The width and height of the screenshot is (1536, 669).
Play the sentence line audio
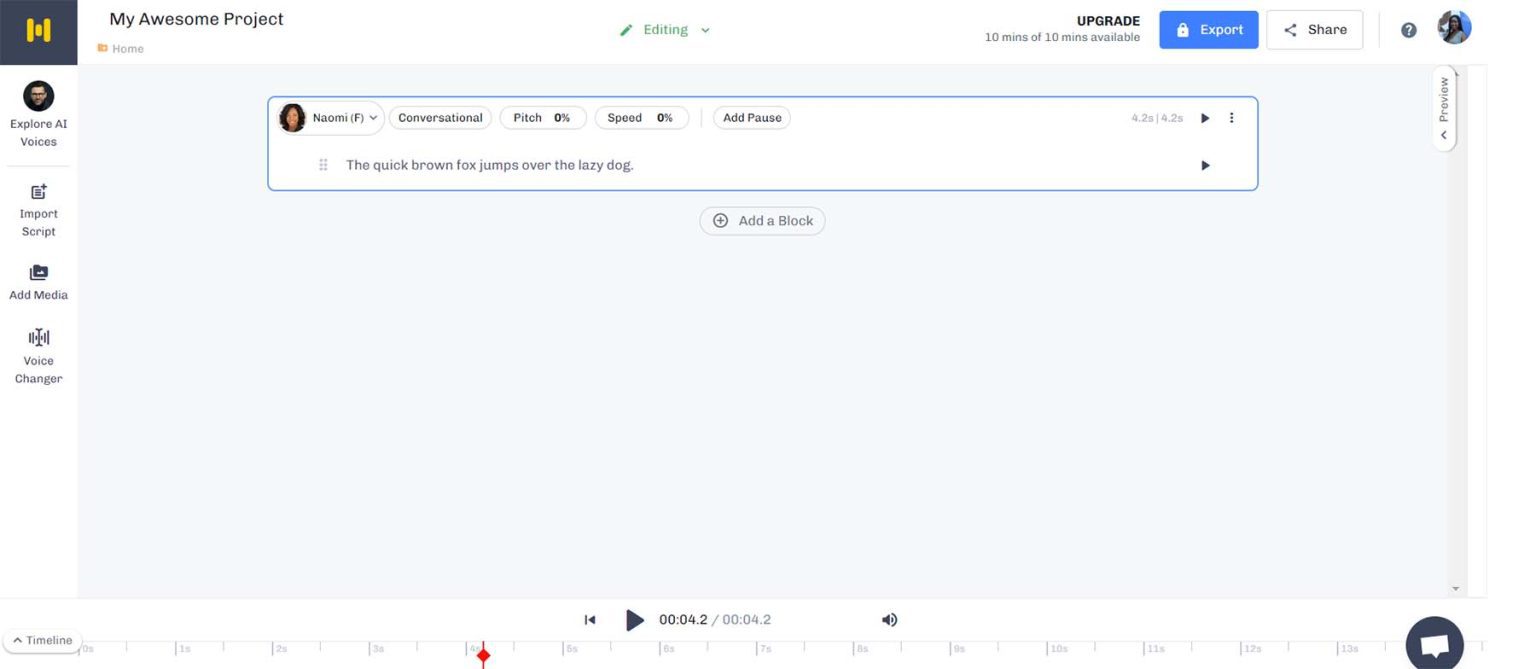coord(1205,165)
